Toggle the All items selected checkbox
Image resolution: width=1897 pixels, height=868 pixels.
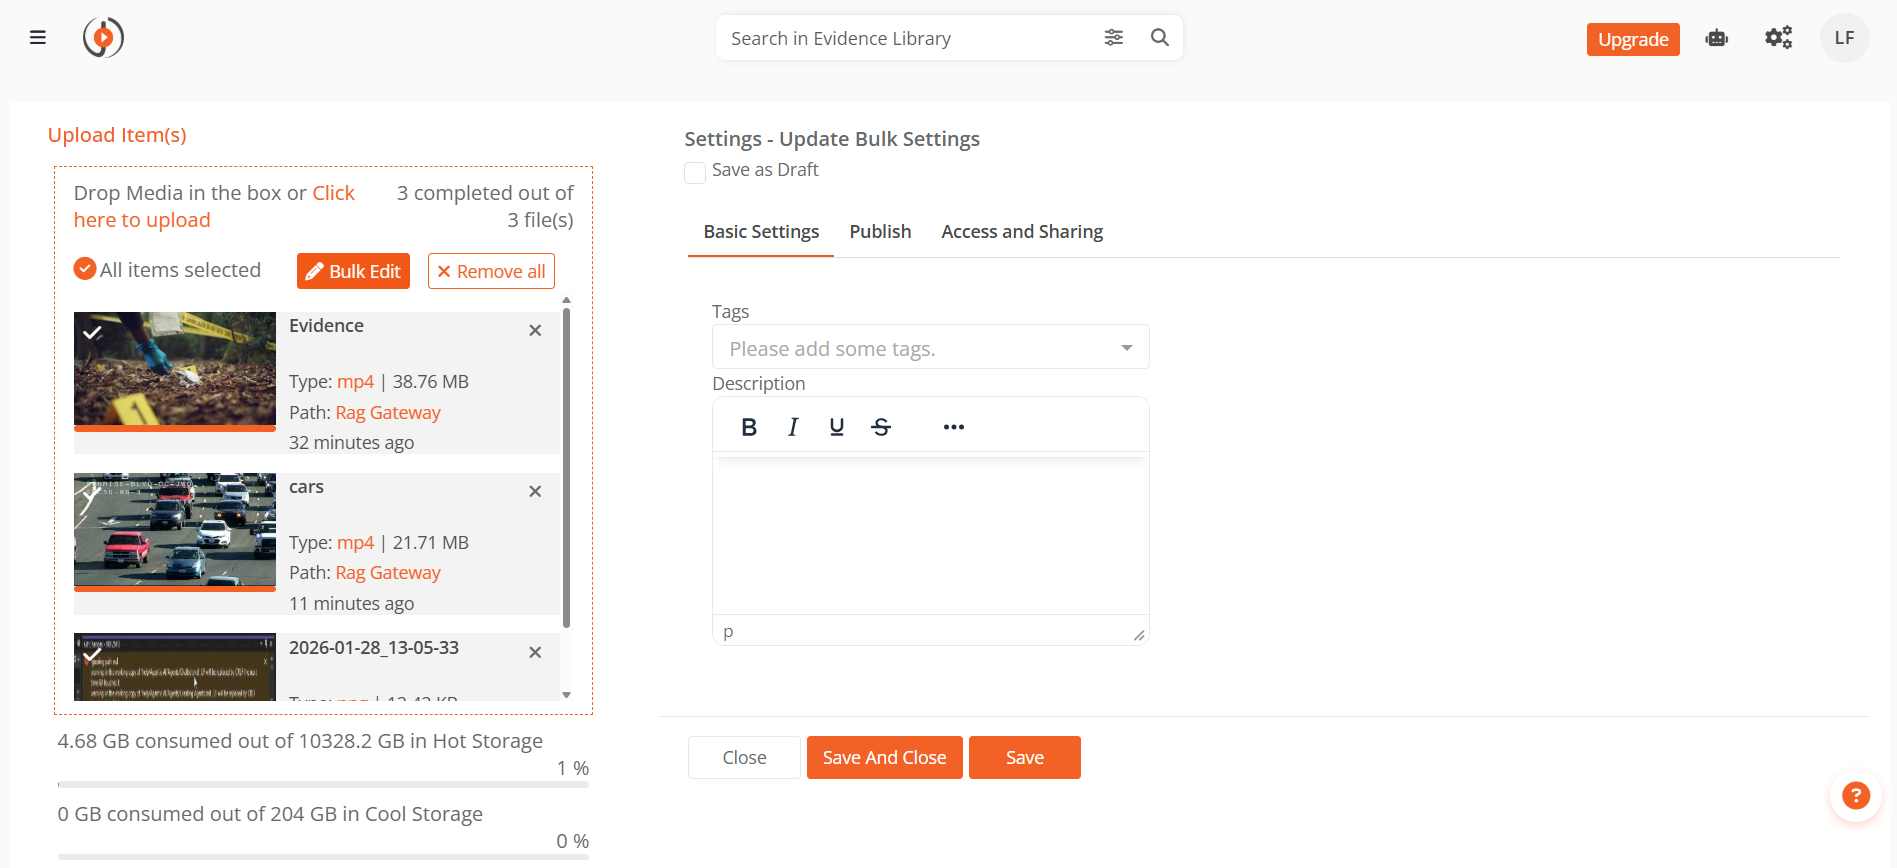(85, 269)
